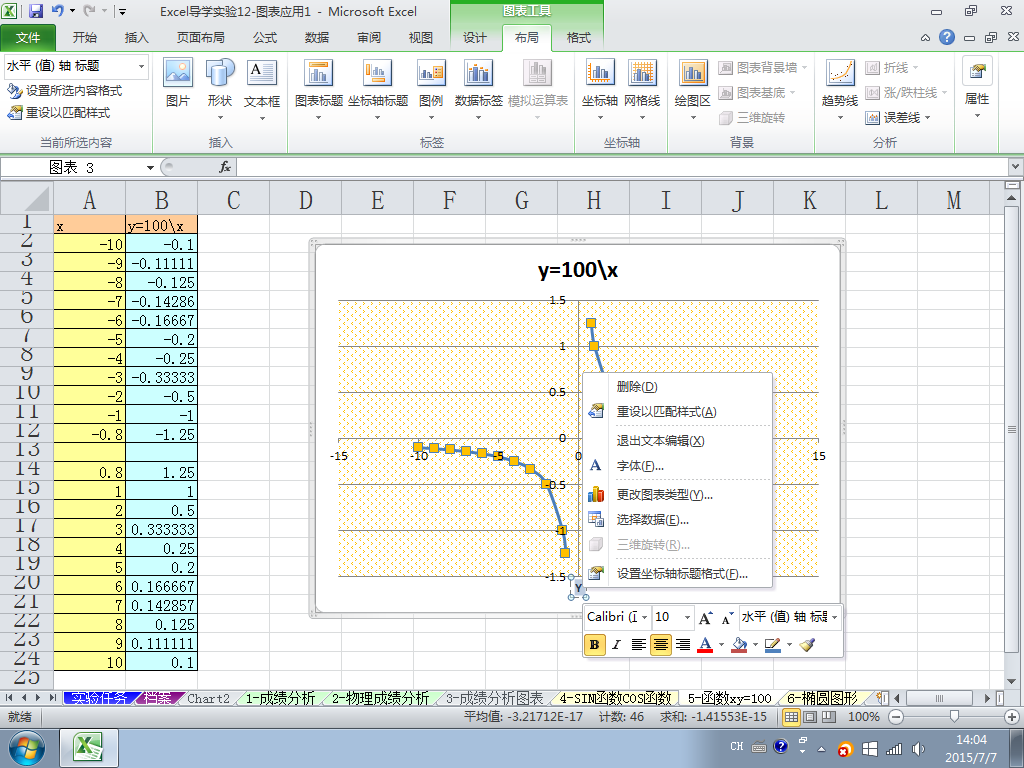Open the font color dropdown arrow
This screenshot has height=768, width=1024.
tap(722, 645)
